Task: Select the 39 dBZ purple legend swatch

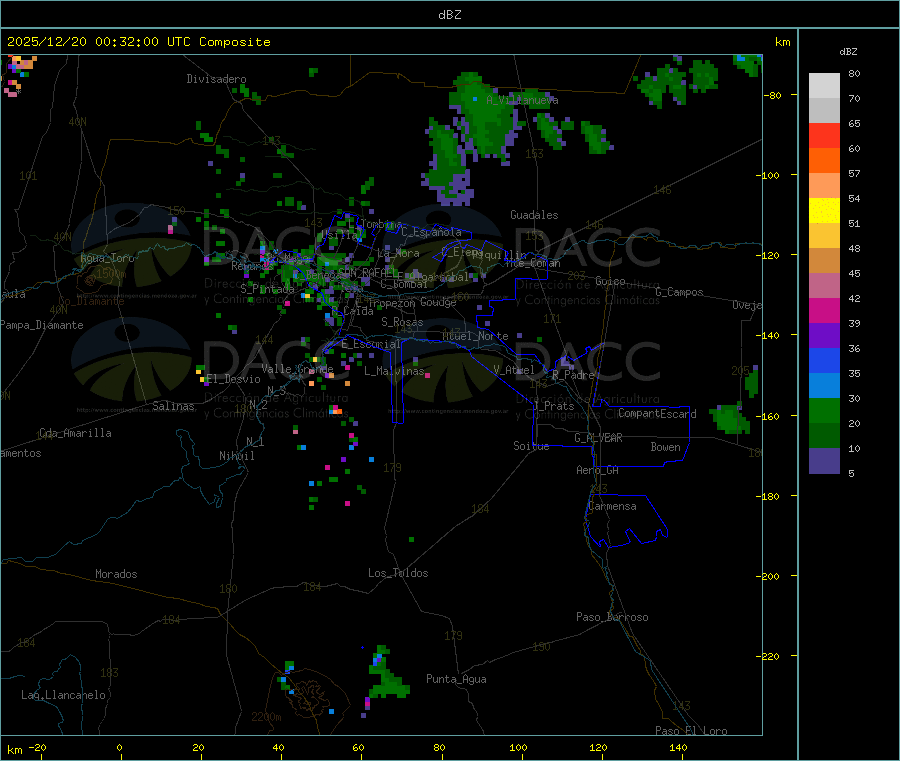Action: [x=824, y=335]
